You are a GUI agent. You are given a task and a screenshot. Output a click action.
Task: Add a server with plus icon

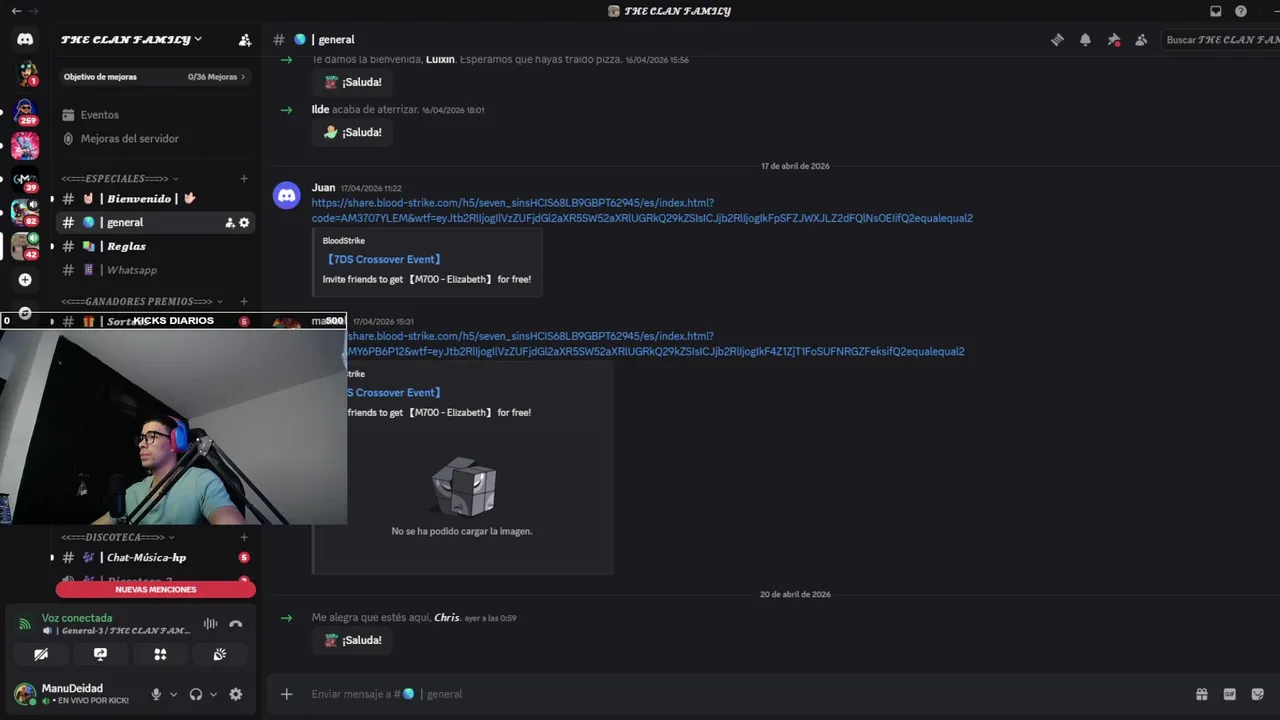25,280
